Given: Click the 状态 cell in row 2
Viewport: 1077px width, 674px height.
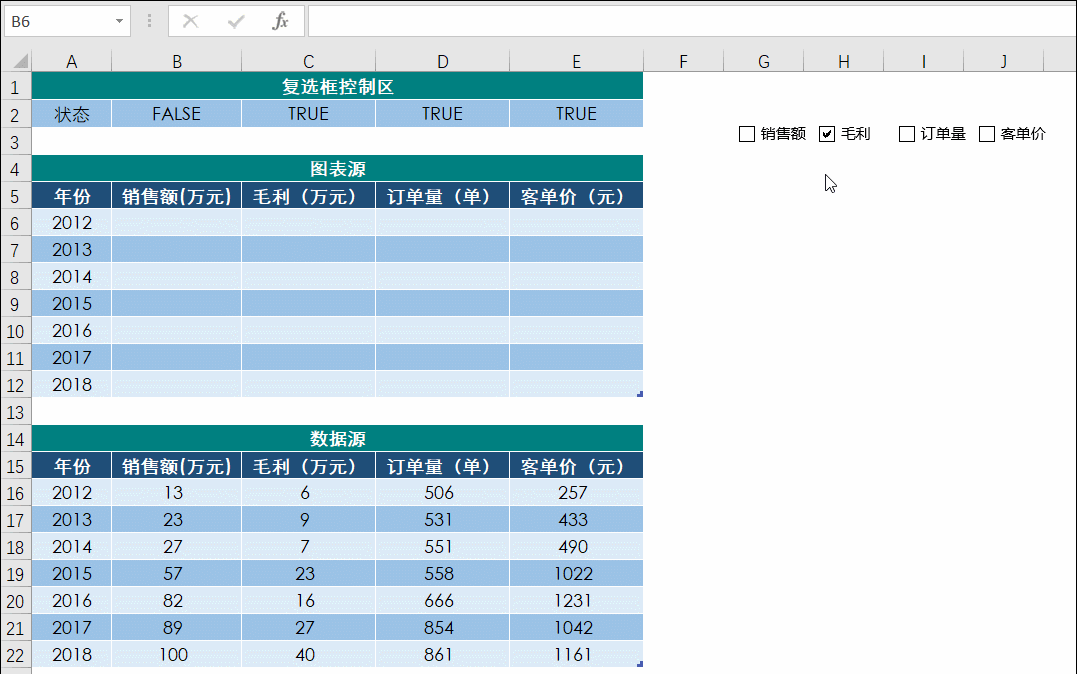Looking at the screenshot, I should pyautogui.click(x=71, y=114).
